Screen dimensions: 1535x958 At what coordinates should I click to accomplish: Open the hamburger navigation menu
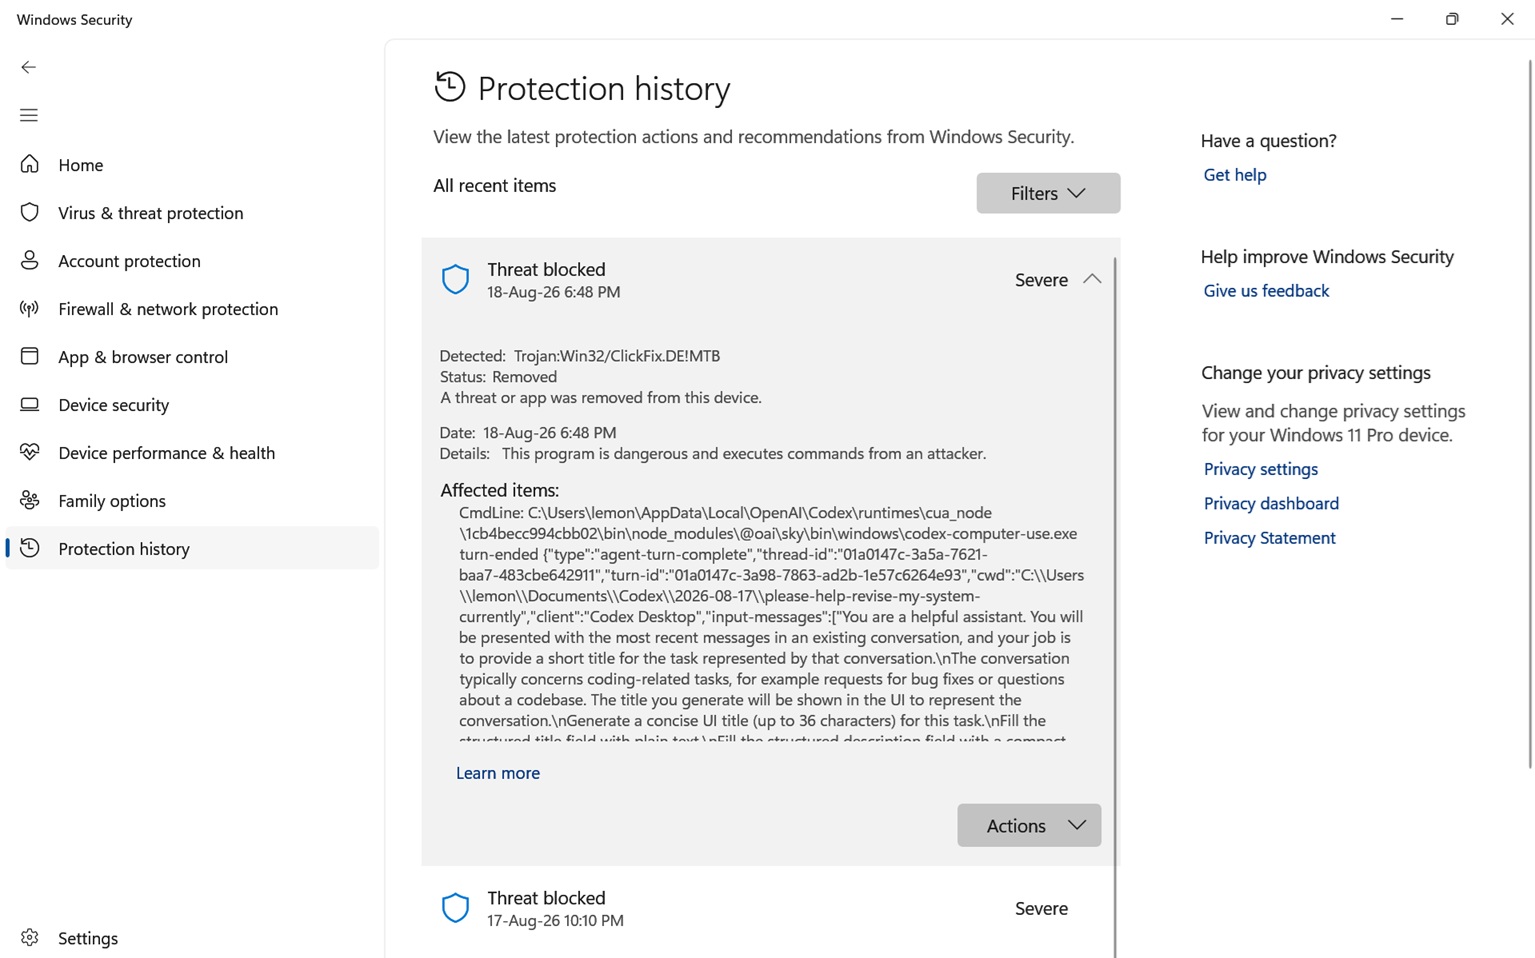tap(28, 115)
